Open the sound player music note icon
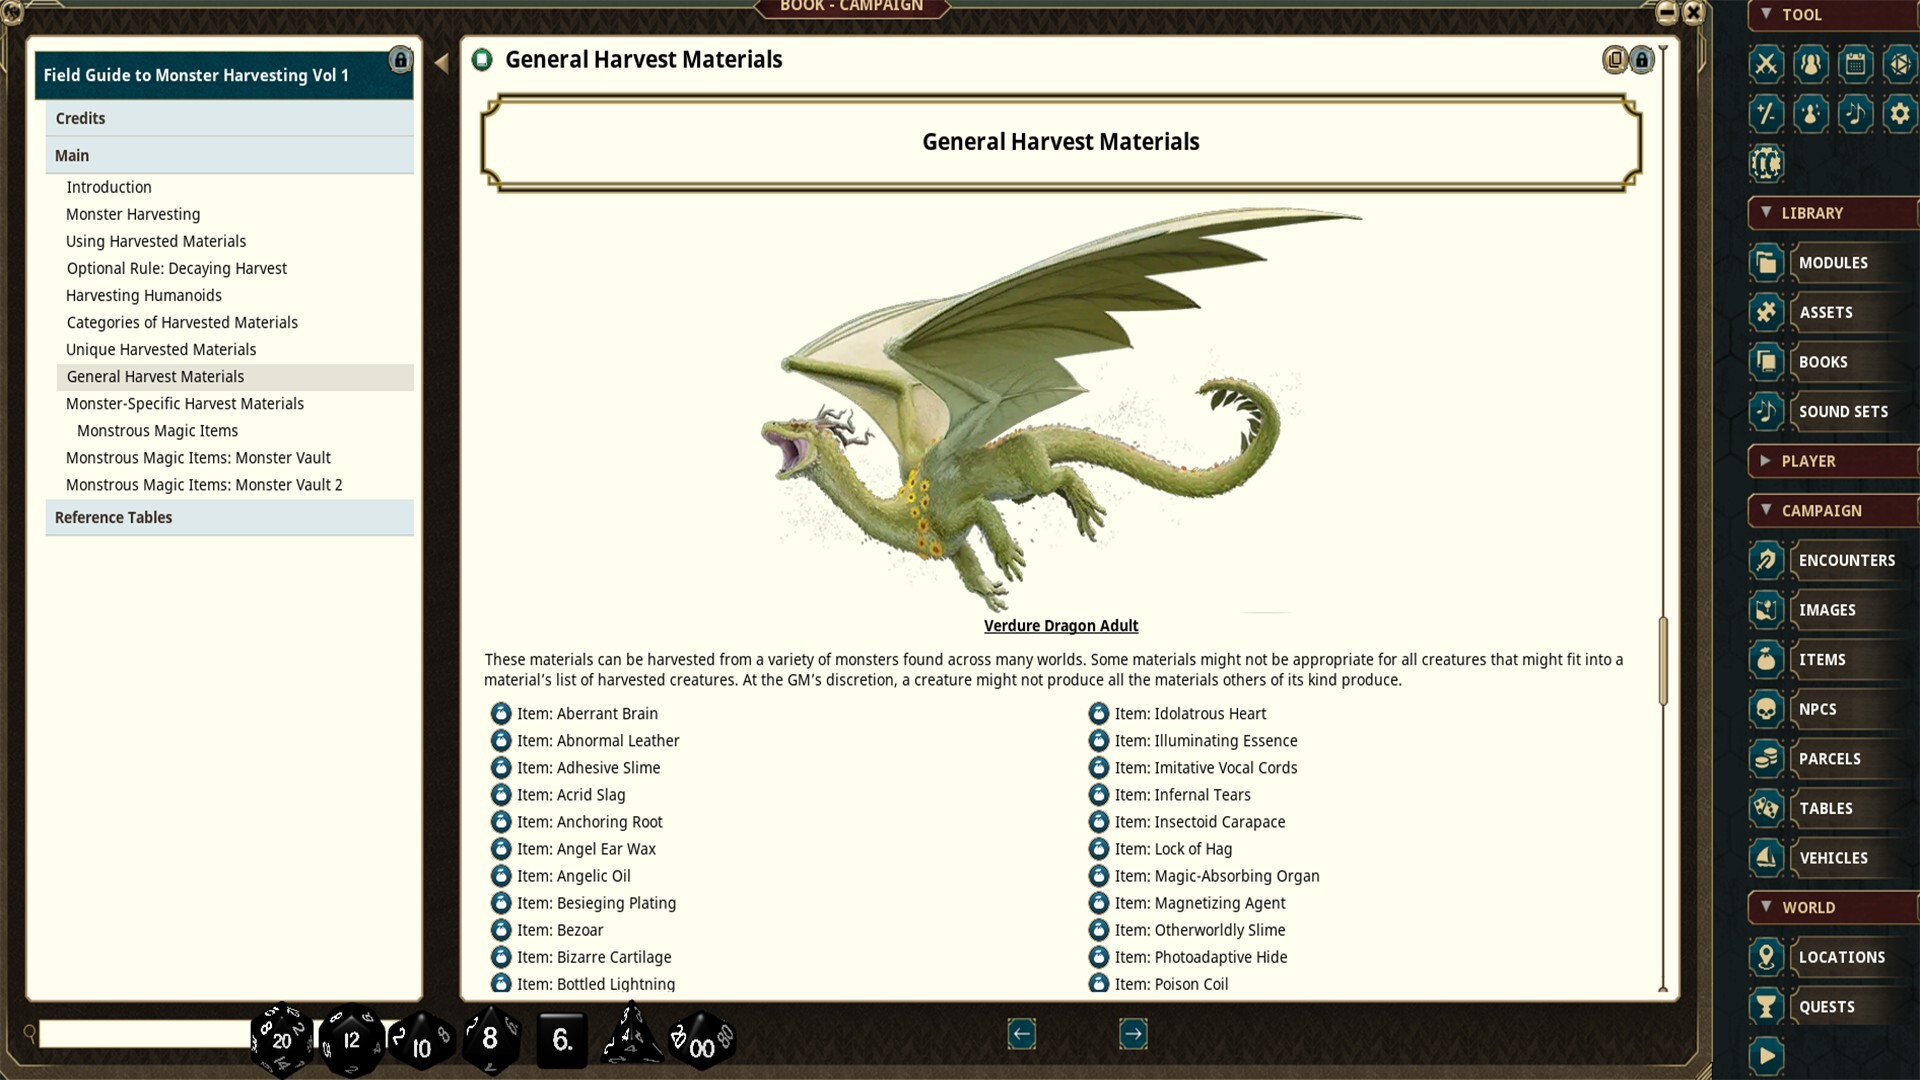 pyautogui.click(x=1856, y=113)
